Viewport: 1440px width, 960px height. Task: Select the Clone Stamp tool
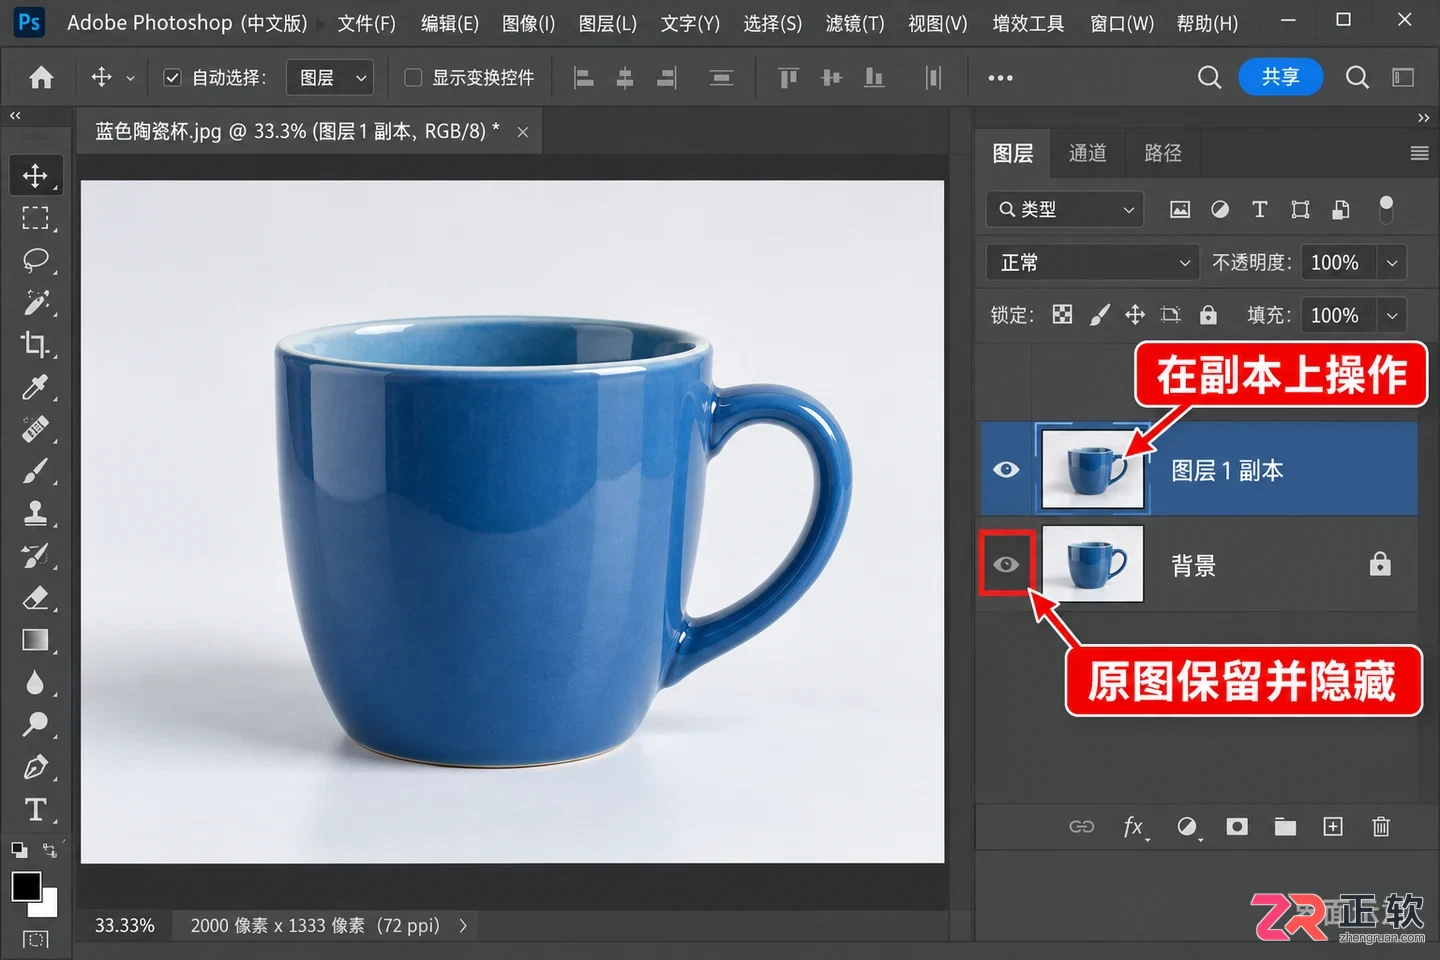[x=35, y=514]
